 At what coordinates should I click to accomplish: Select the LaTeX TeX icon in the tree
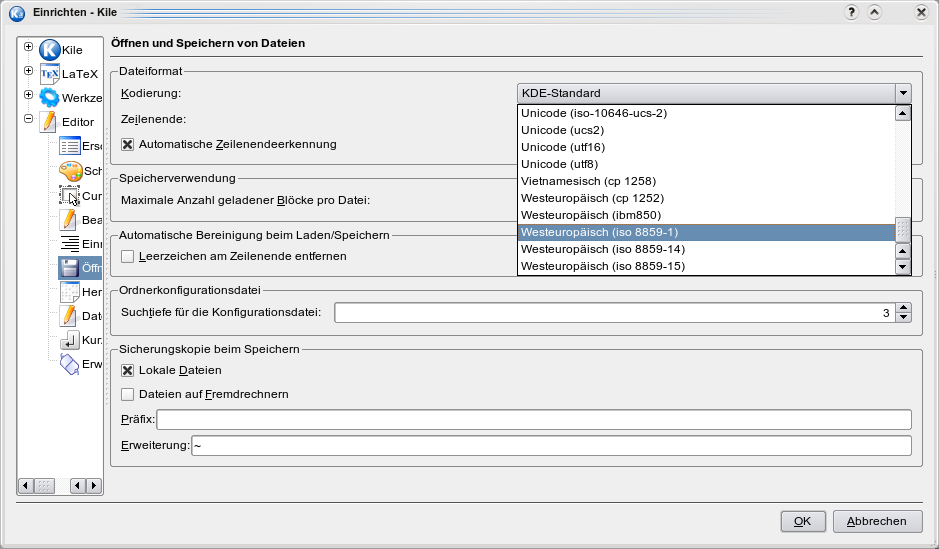tap(50, 74)
